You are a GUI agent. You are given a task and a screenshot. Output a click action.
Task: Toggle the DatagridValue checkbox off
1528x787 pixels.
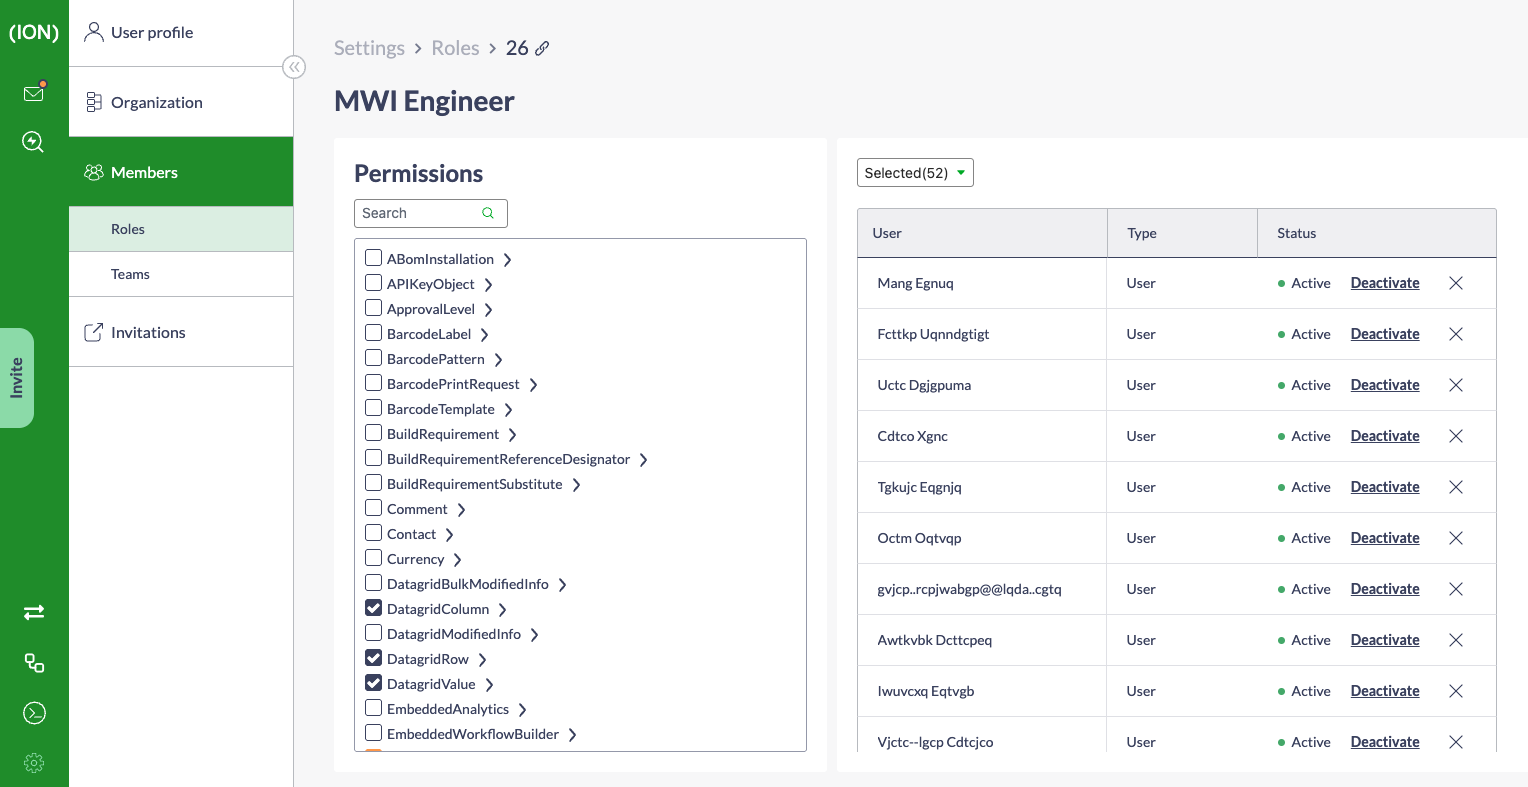[373, 683]
